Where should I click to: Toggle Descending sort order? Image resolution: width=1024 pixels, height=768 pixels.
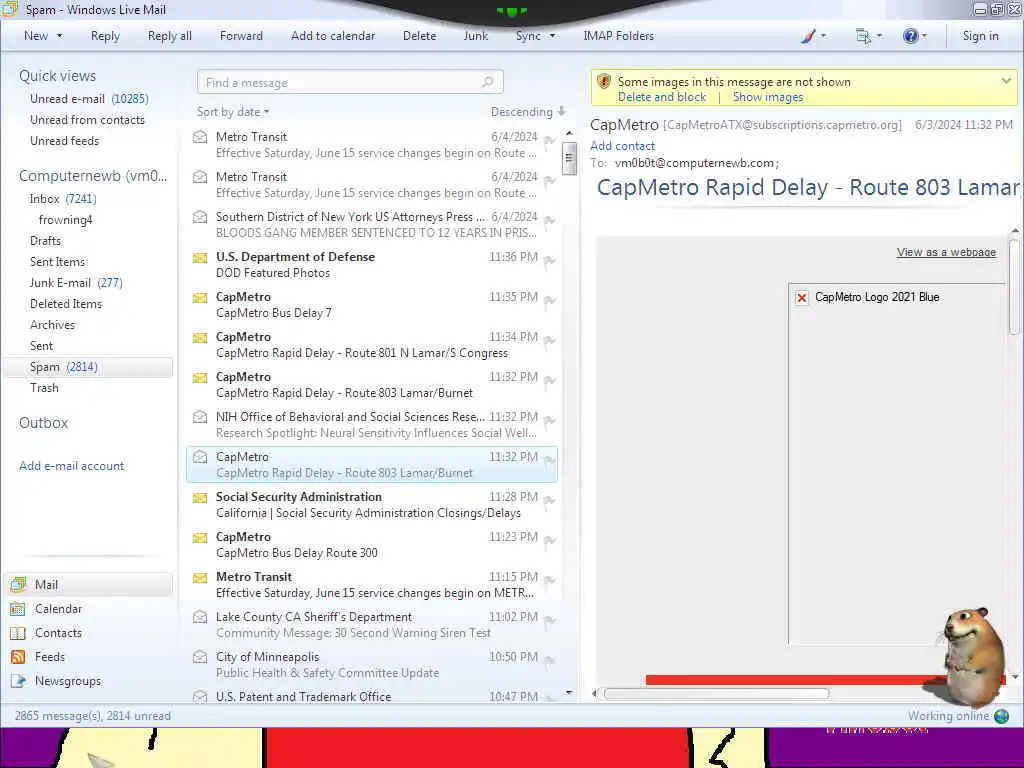528,112
